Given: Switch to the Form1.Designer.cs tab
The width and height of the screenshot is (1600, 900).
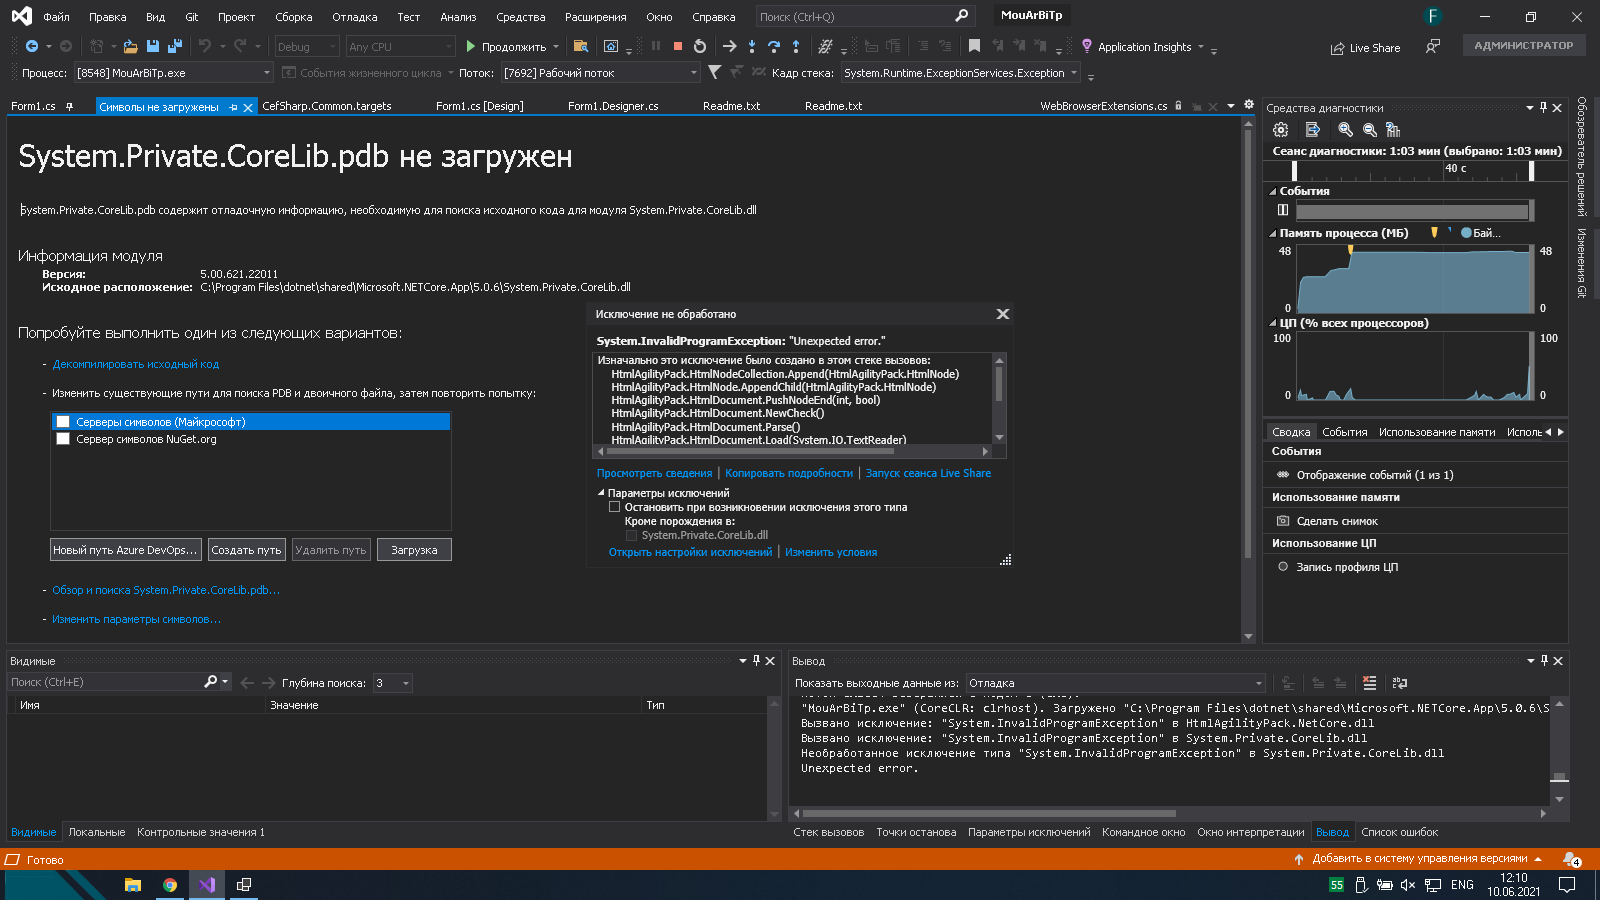Looking at the screenshot, I should tap(613, 106).
